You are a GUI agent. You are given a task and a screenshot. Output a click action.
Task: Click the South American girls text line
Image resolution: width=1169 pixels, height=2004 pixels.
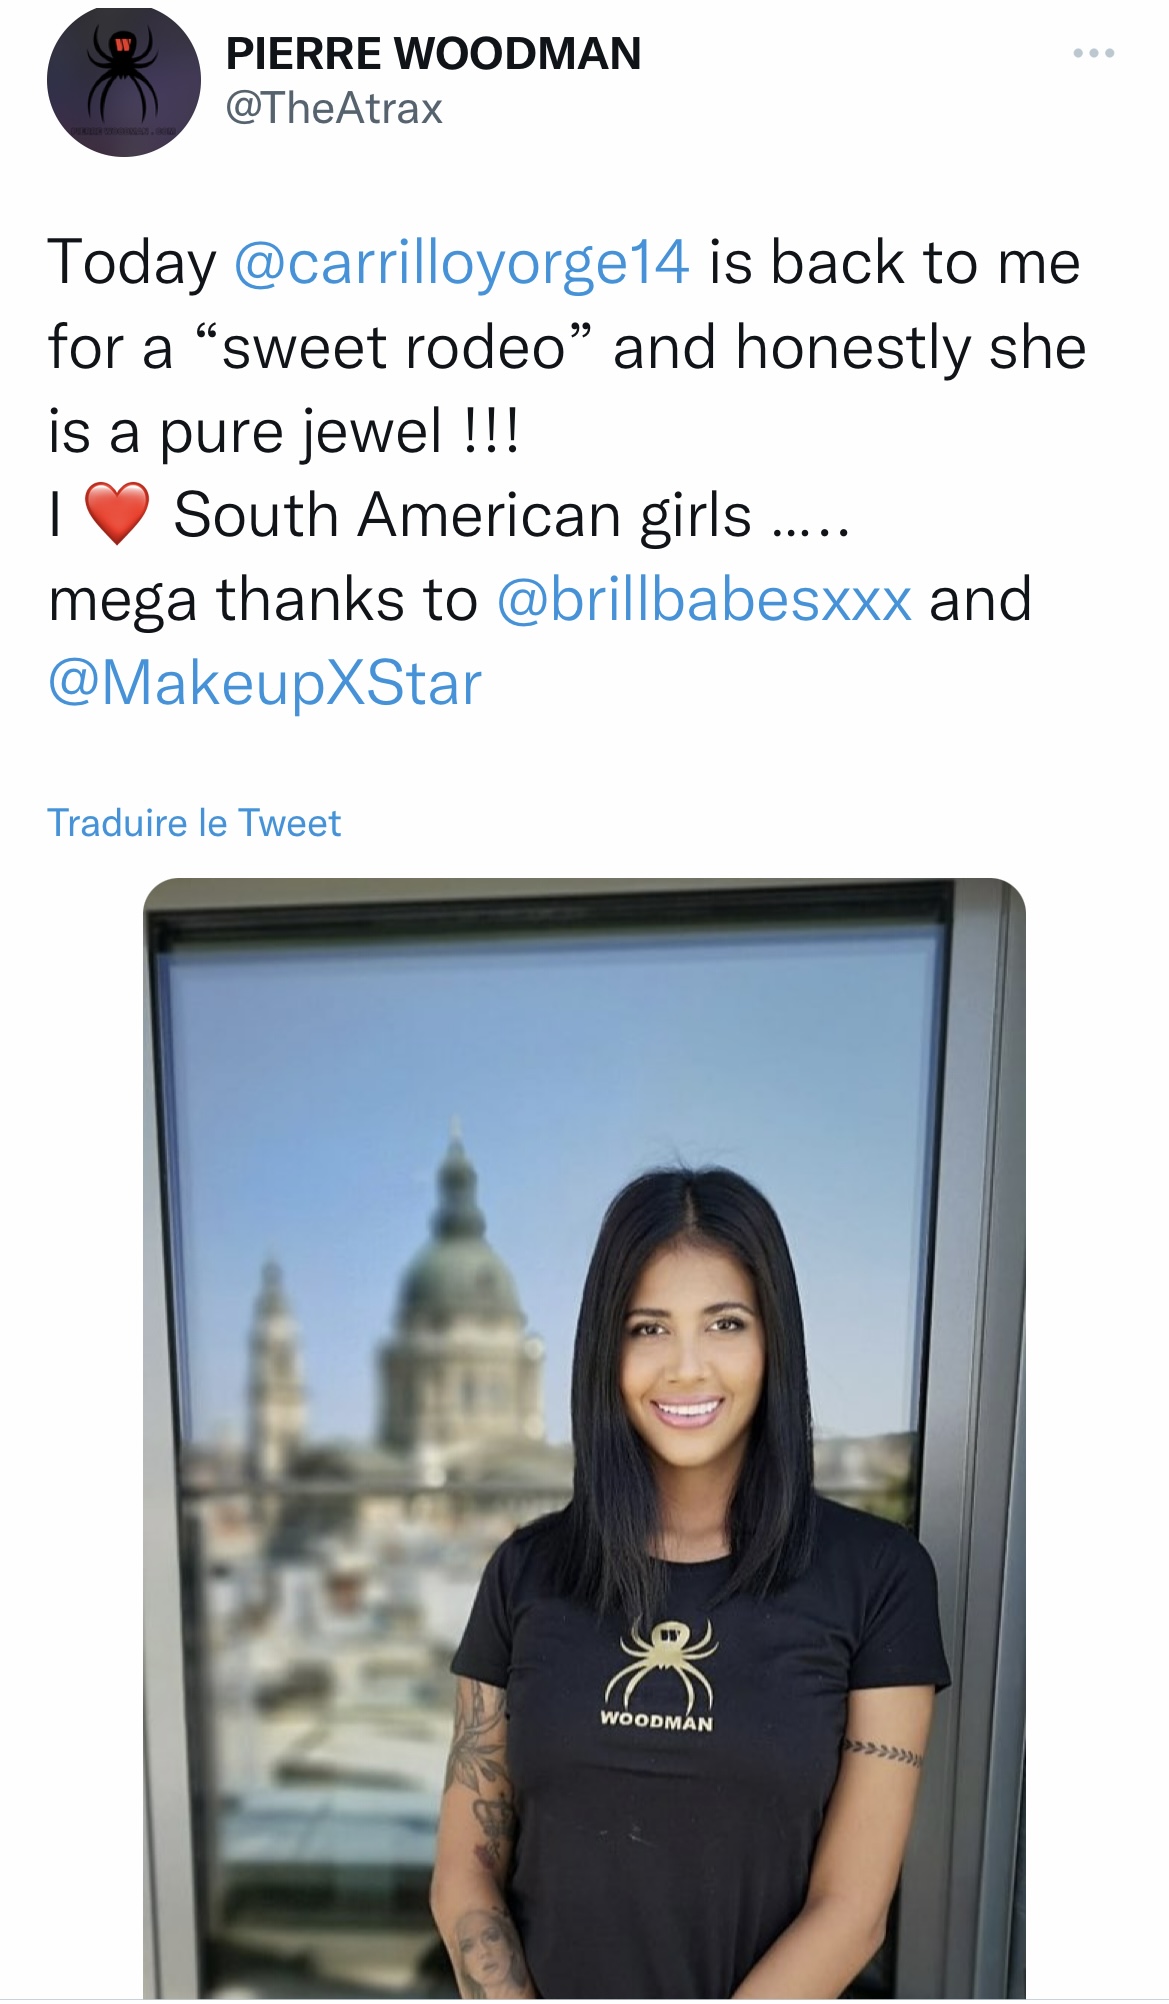(x=461, y=515)
